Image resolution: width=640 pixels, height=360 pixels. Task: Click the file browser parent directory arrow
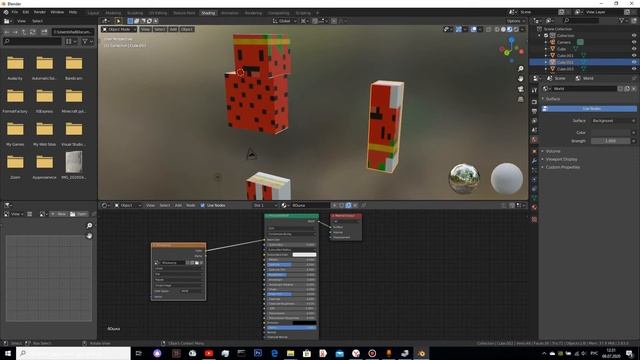pos(24,32)
